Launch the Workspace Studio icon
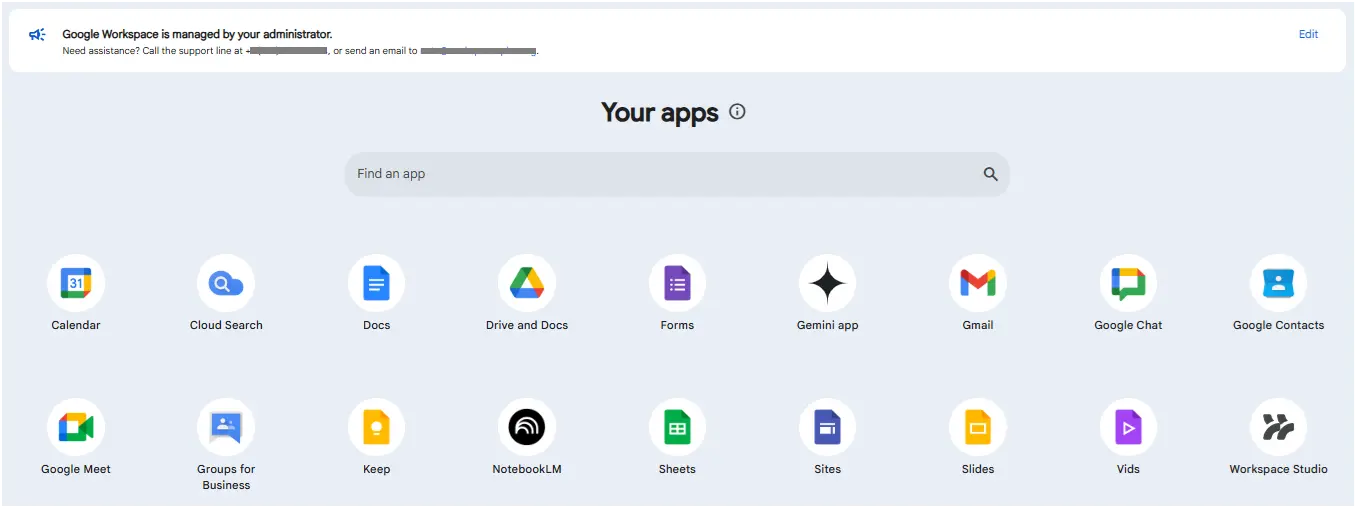This screenshot has width=1356, height=508. 1278,427
